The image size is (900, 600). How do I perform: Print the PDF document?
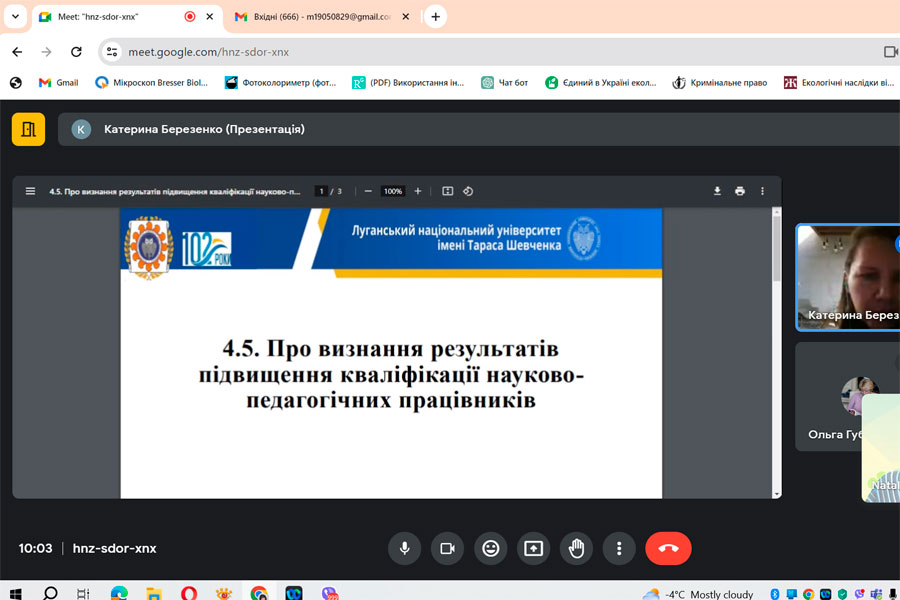(740, 191)
